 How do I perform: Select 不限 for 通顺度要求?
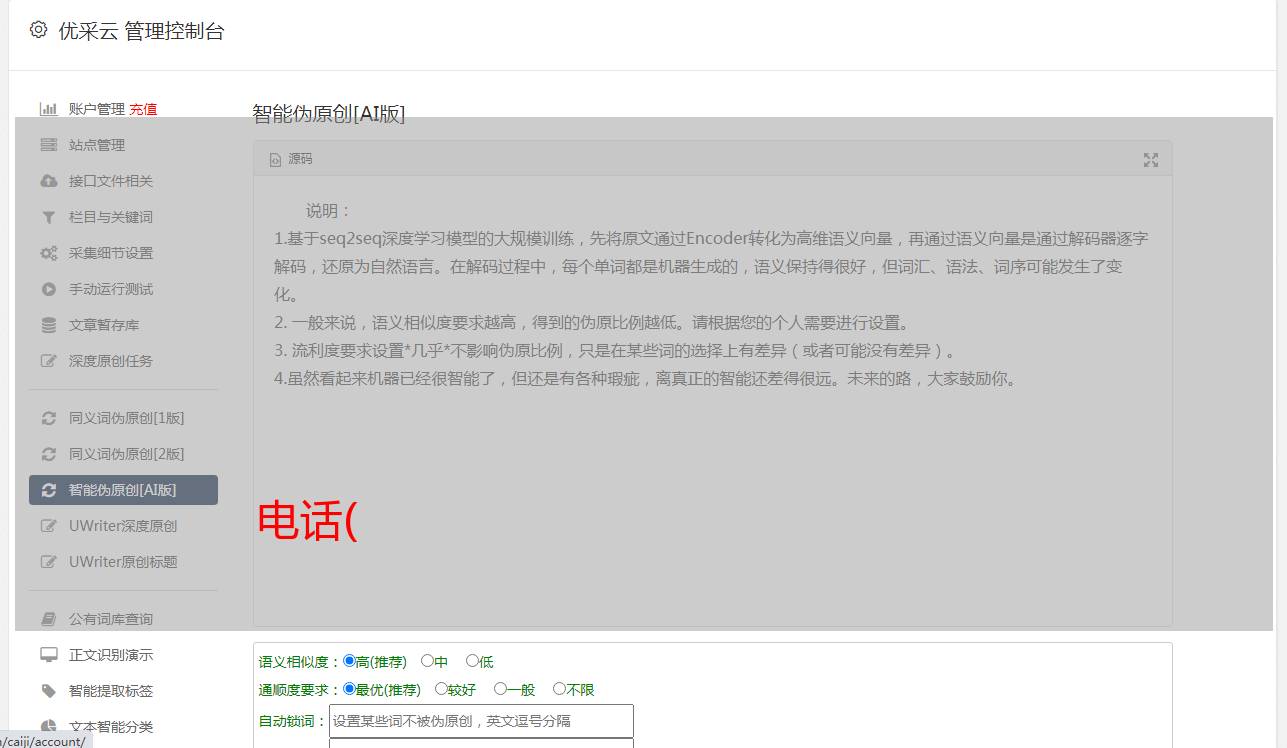click(559, 689)
